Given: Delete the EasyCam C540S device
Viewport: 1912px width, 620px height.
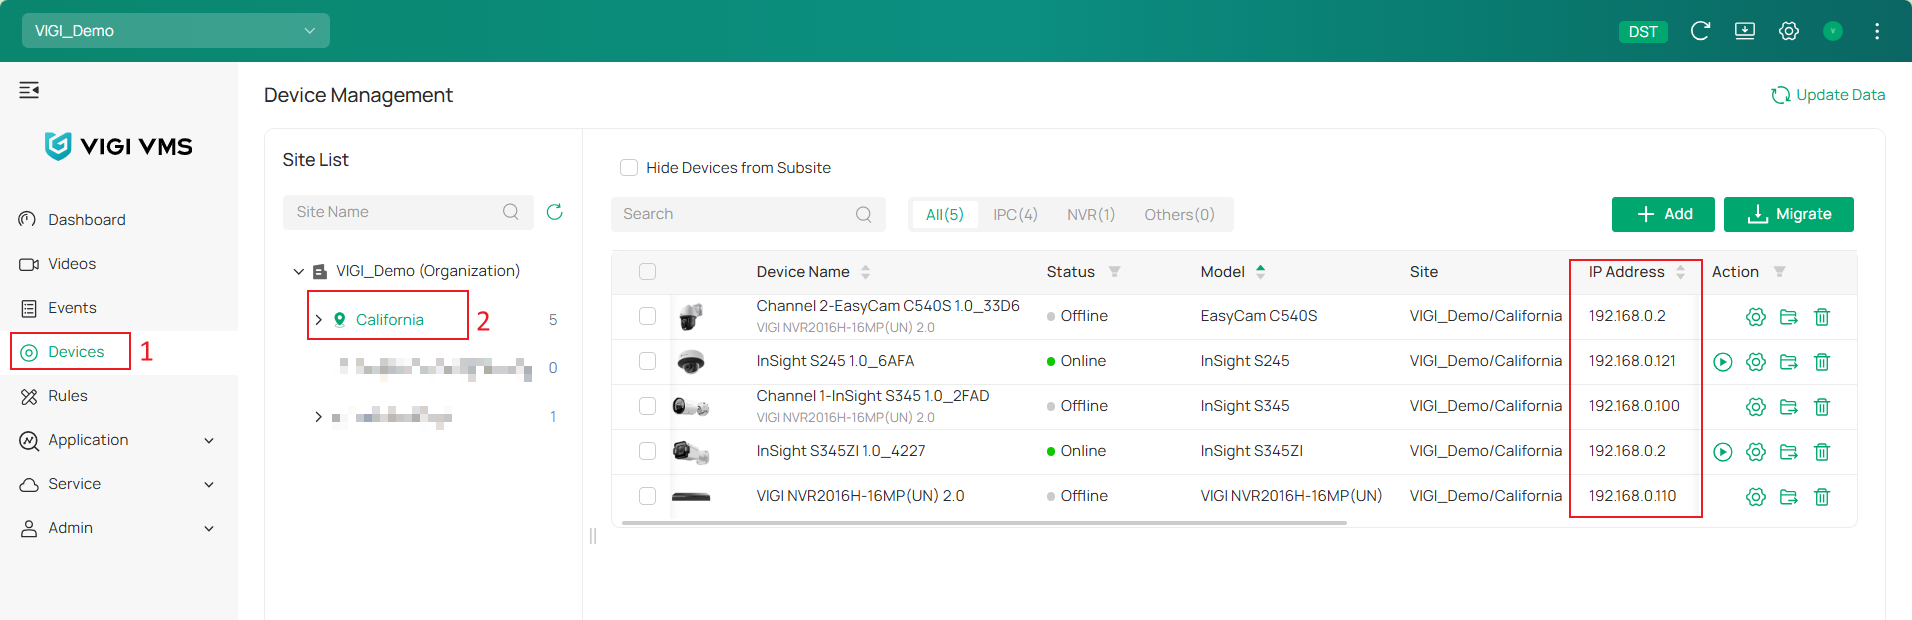Looking at the screenshot, I should point(1822,317).
